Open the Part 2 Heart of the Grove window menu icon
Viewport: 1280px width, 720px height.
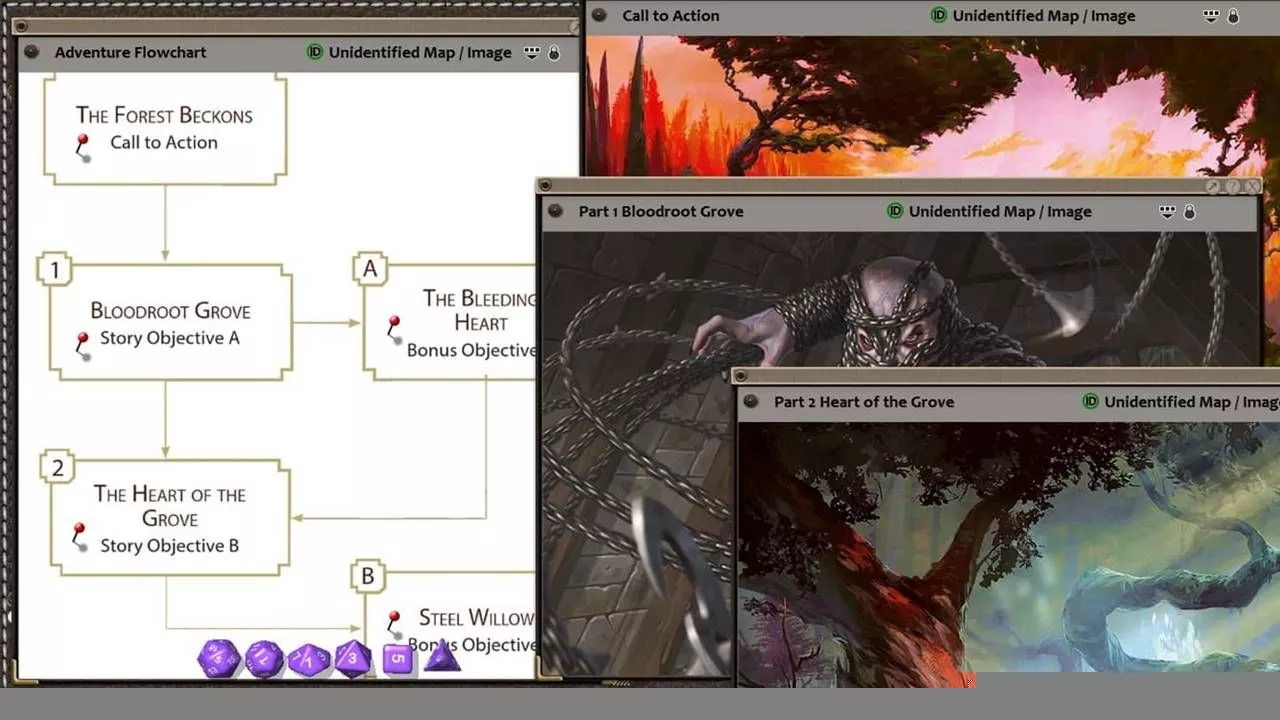point(751,401)
